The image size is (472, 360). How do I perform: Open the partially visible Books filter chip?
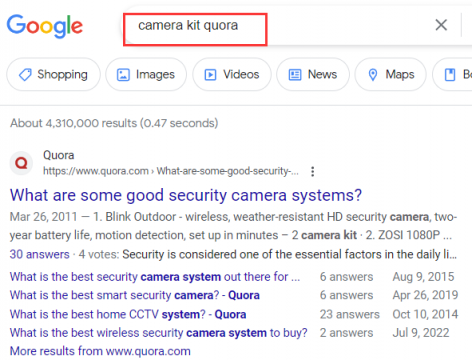pos(452,74)
